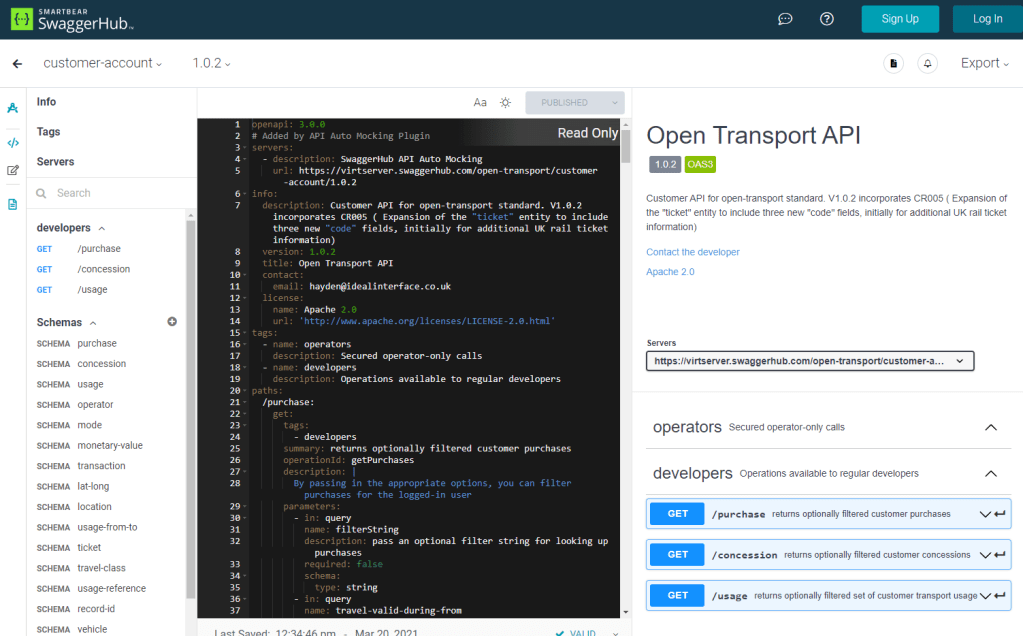Click the notifications bell icon
The height and width of the screenshot is (636, 1023).
click(928, 64)
